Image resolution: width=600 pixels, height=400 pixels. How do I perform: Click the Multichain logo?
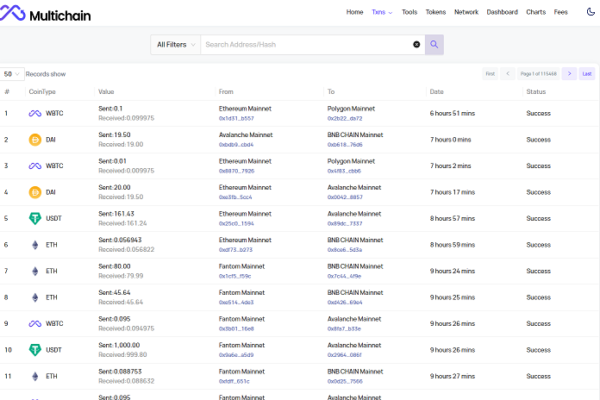[x=45, y=14]
